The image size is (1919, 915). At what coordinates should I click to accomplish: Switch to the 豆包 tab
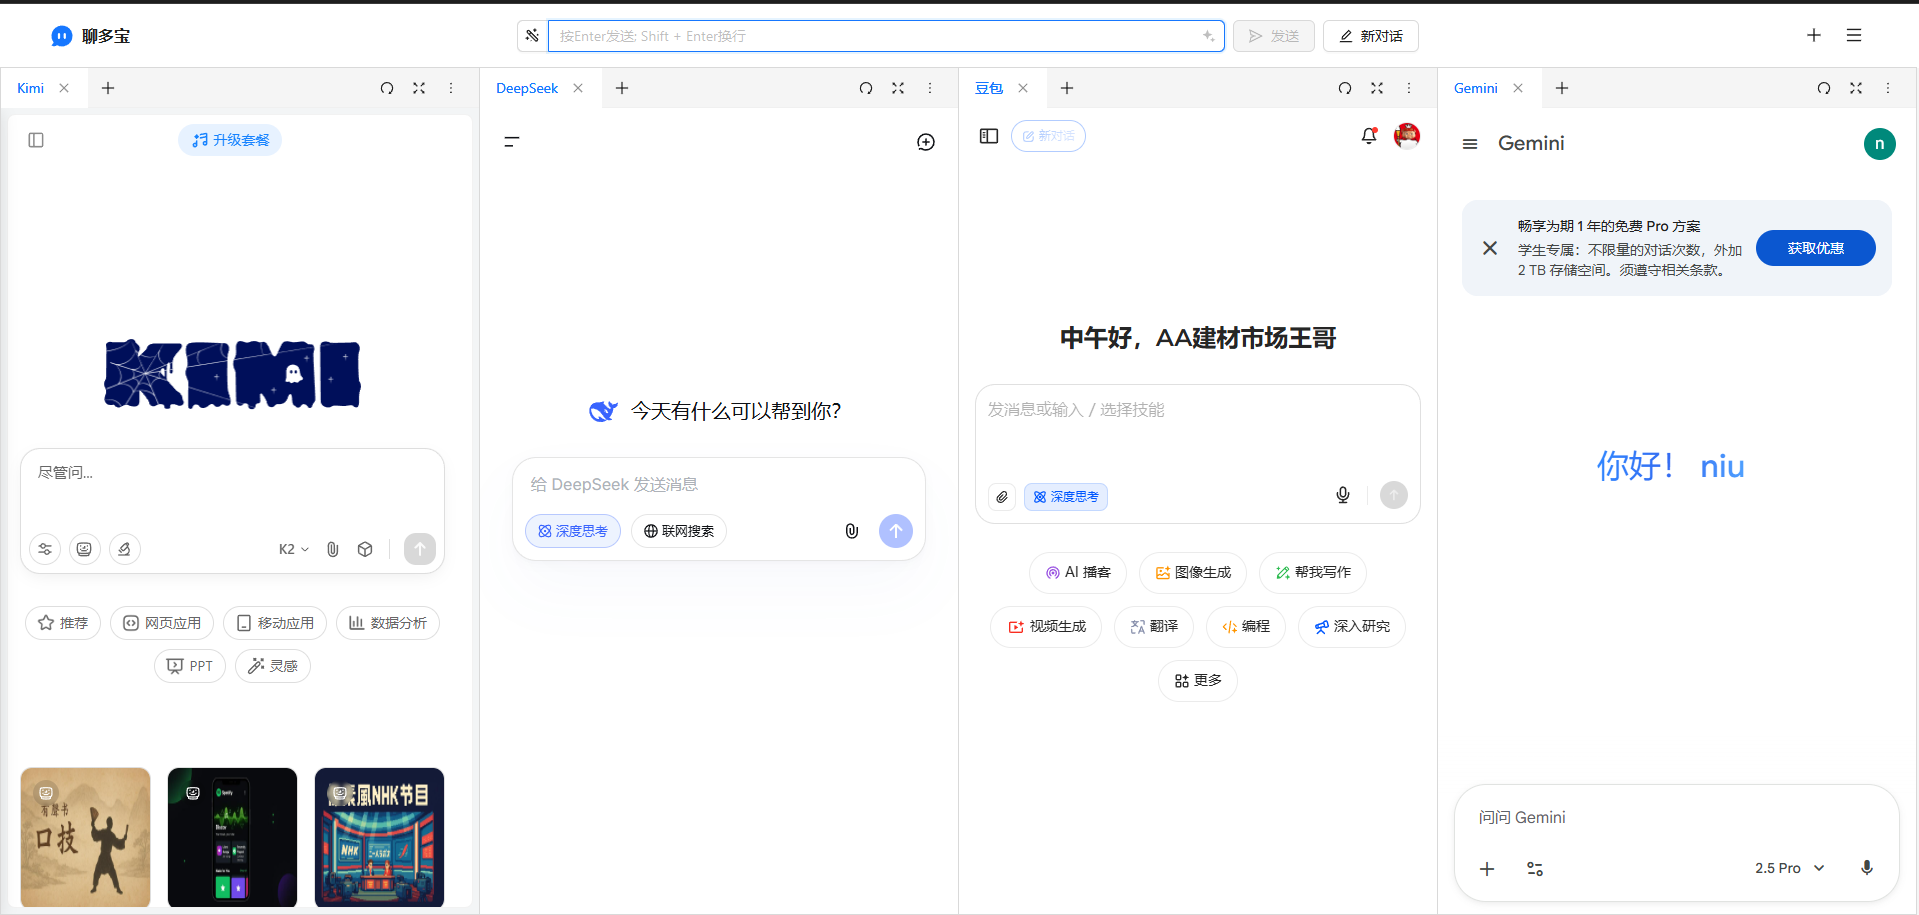click(x=988, y=88)
